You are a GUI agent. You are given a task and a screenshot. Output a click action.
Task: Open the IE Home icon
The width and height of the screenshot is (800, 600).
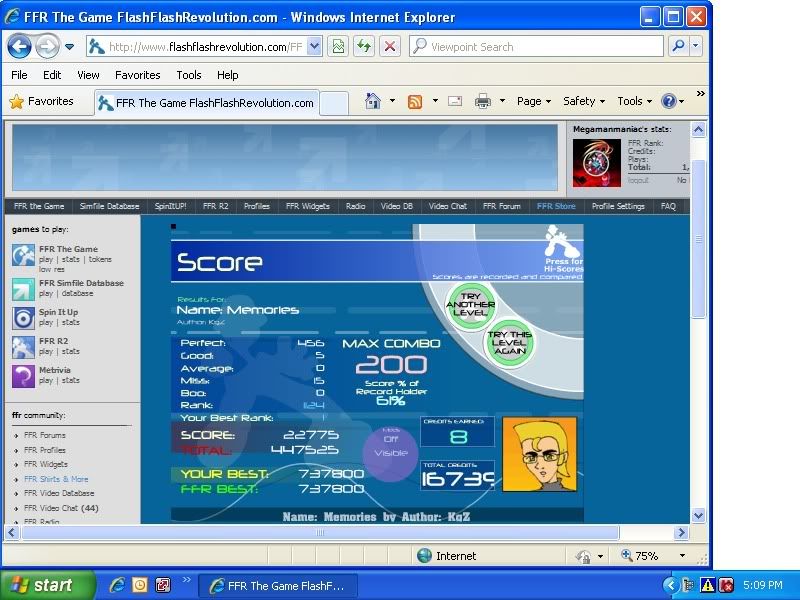click(373, 101)
